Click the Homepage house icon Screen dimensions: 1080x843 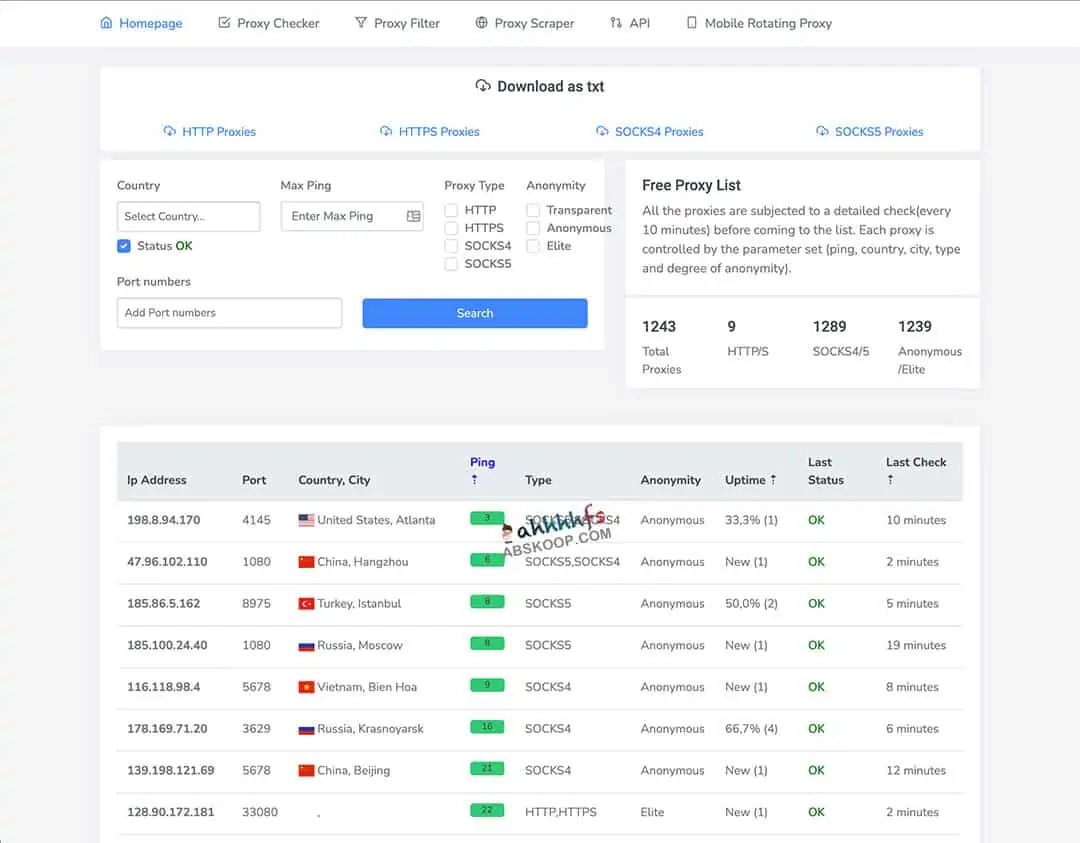coord(106,23)
